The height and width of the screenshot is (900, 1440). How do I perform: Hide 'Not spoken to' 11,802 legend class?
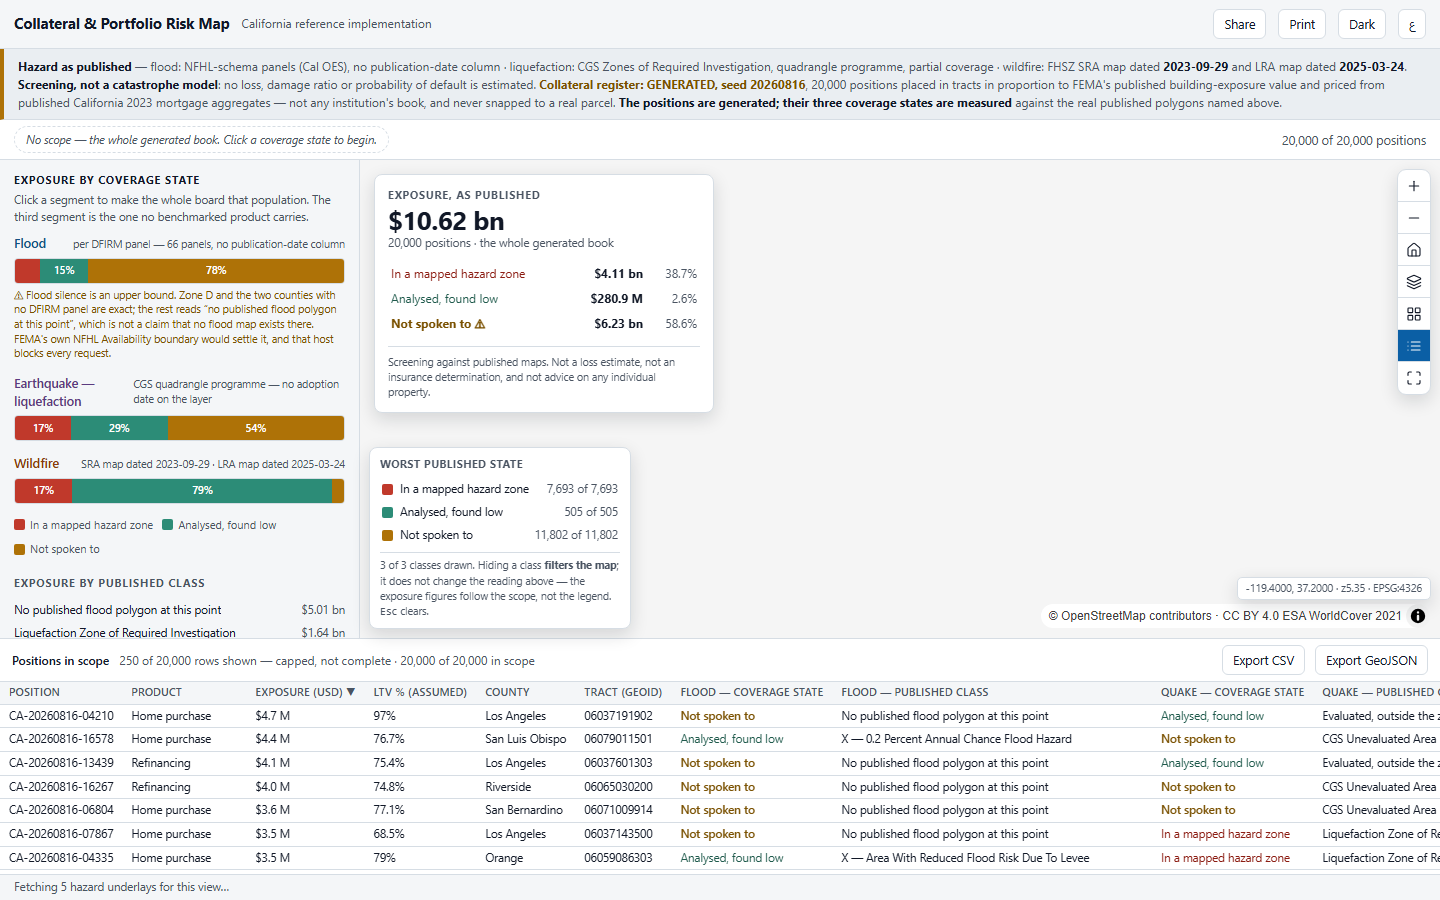(499, 535)
